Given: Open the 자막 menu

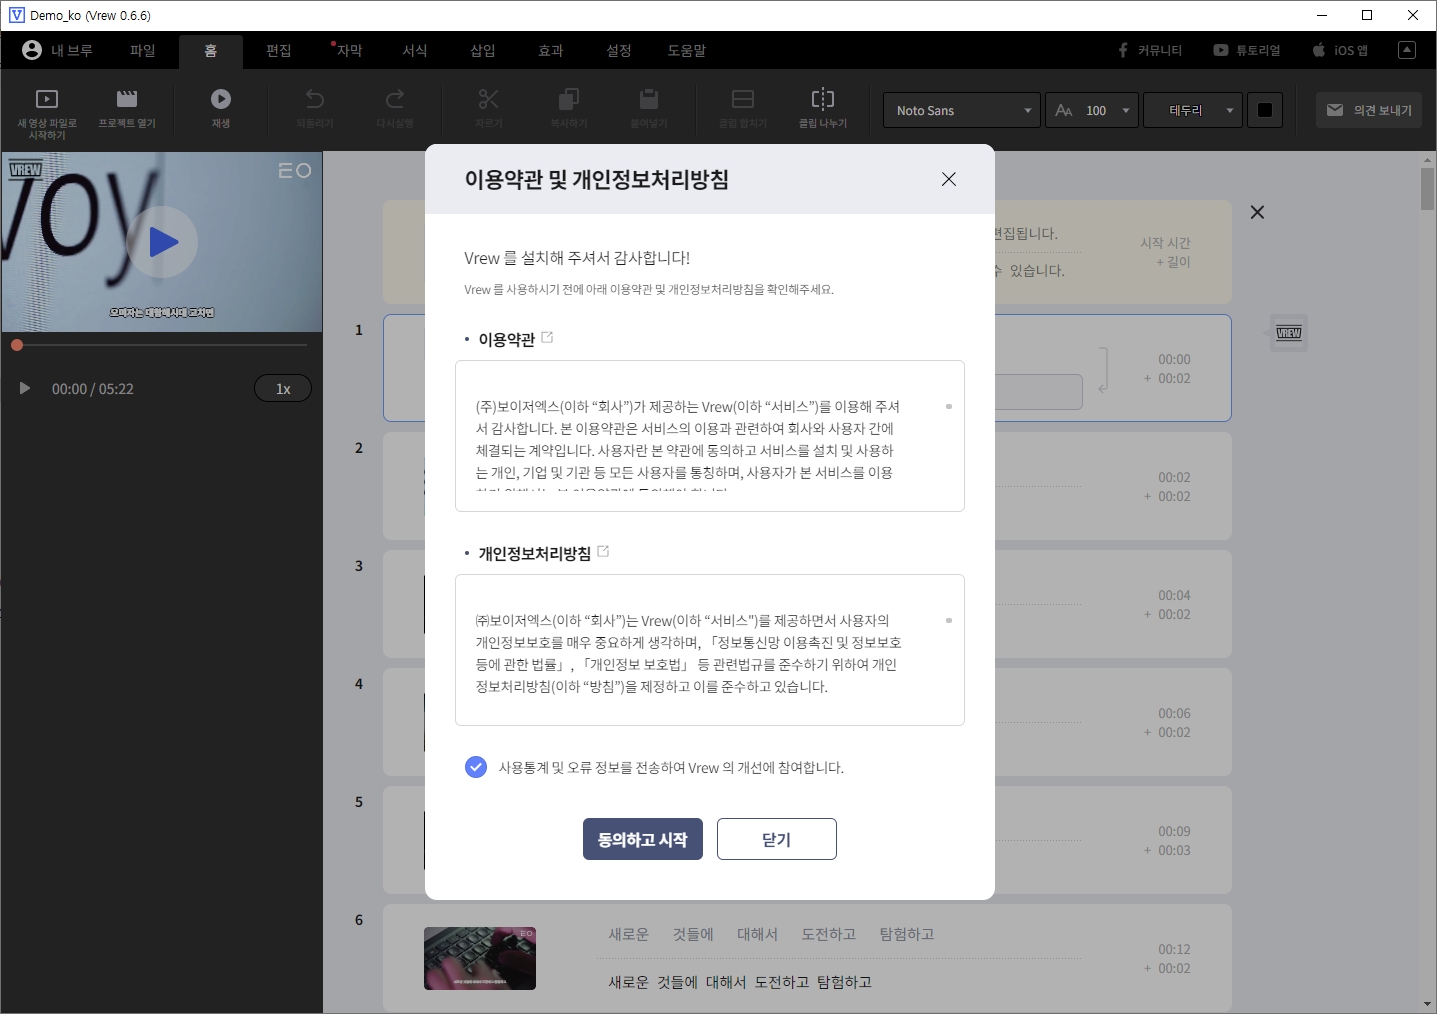Looking at the screenshot, I should (x=349, y=50).
